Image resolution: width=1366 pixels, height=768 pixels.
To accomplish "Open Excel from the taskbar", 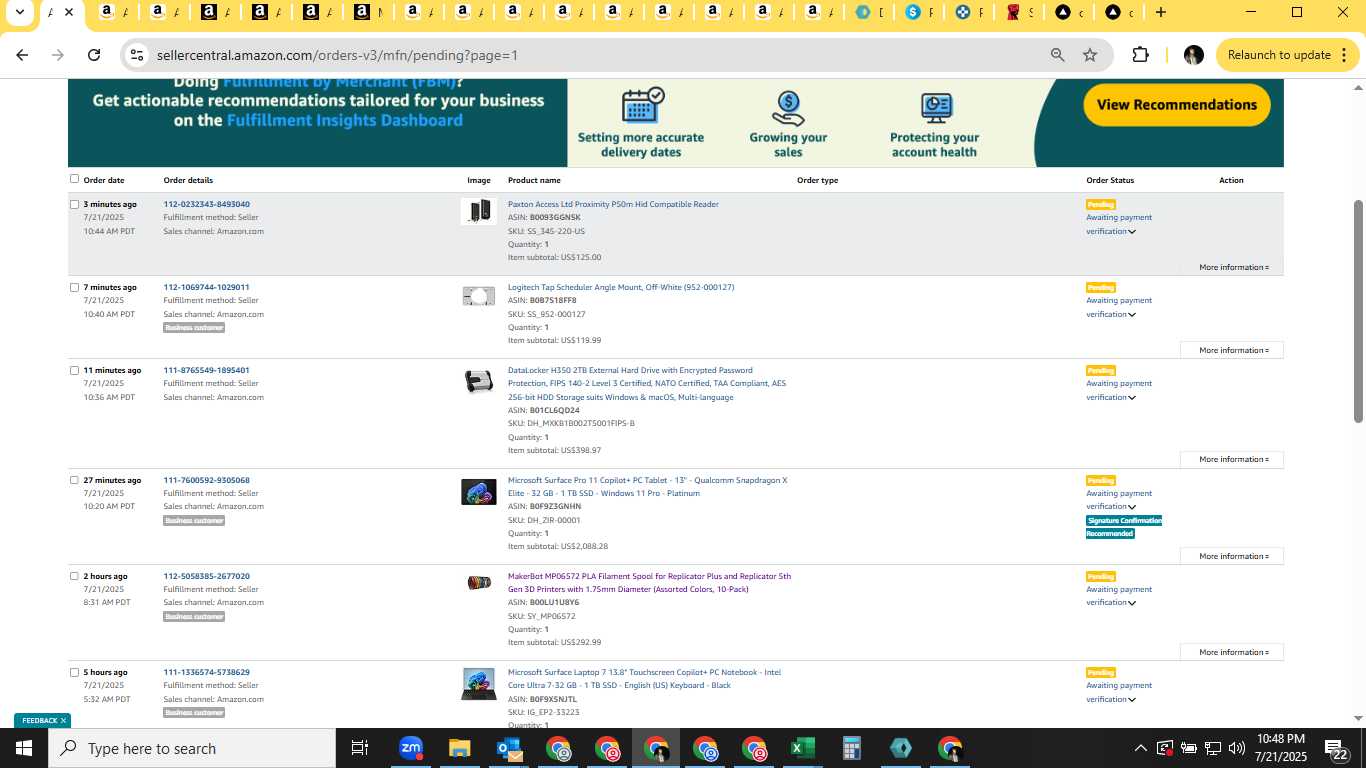I will 802,748.
